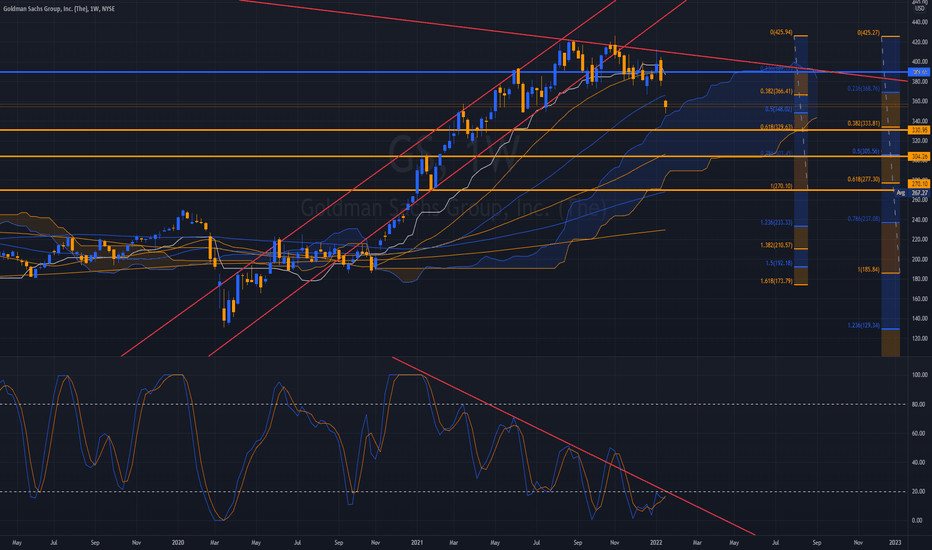Viewport: 932px width, 550px height.
Task: Select Fibonacci level 1.382(210.57)
Action: [776, 245]
